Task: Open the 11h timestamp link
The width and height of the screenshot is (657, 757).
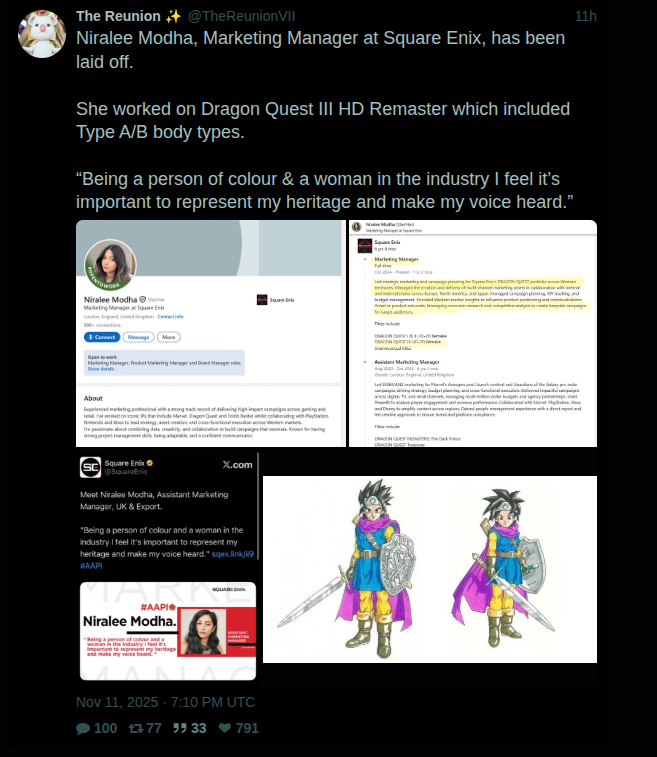Action: [586, 16]
